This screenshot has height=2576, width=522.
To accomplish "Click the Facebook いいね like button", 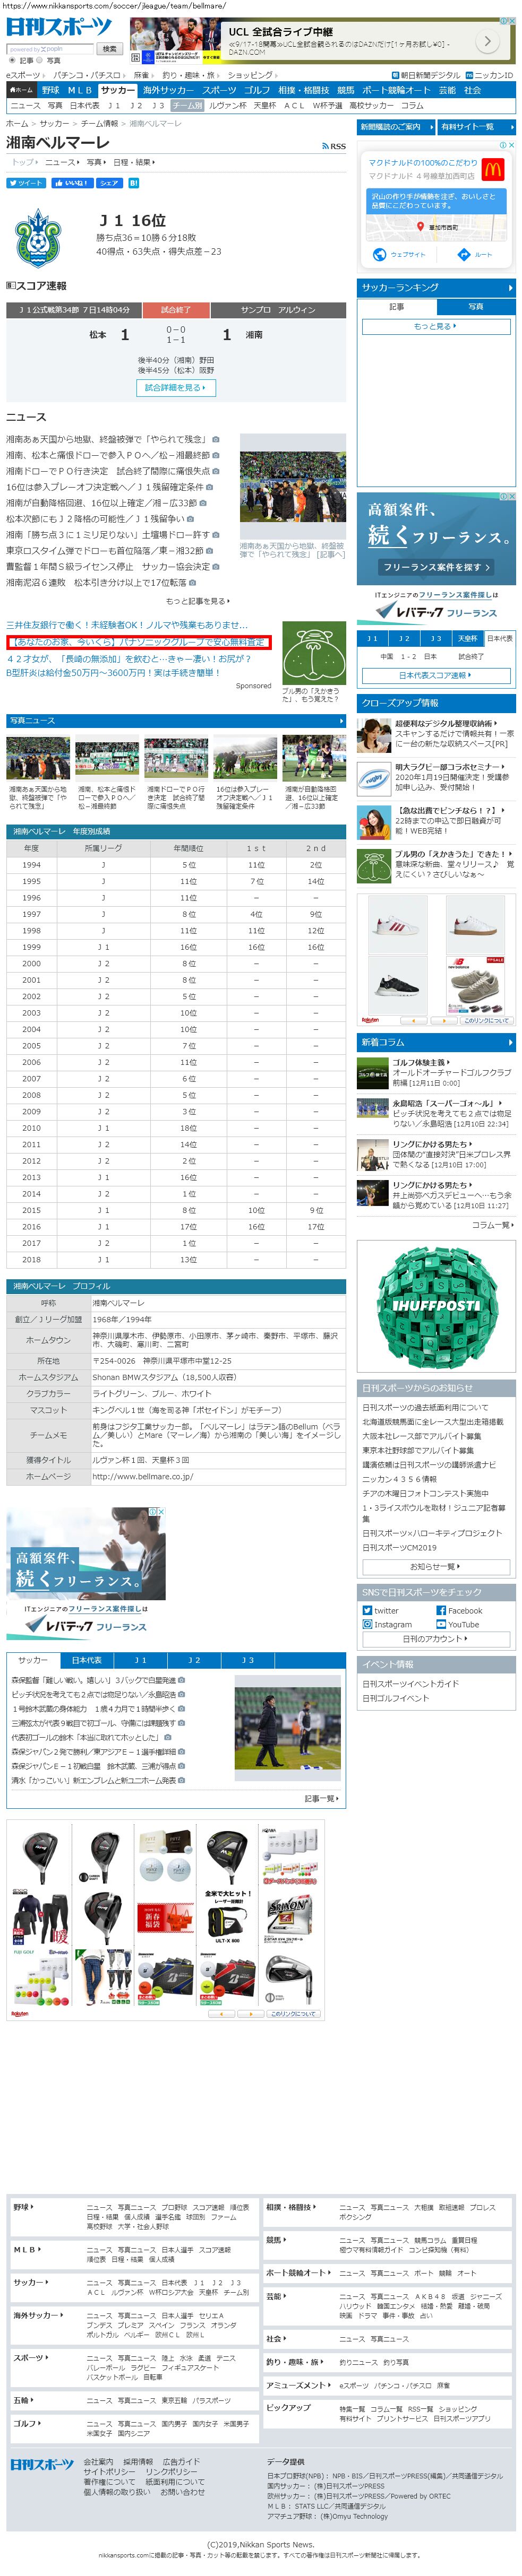I will point(71,183).
